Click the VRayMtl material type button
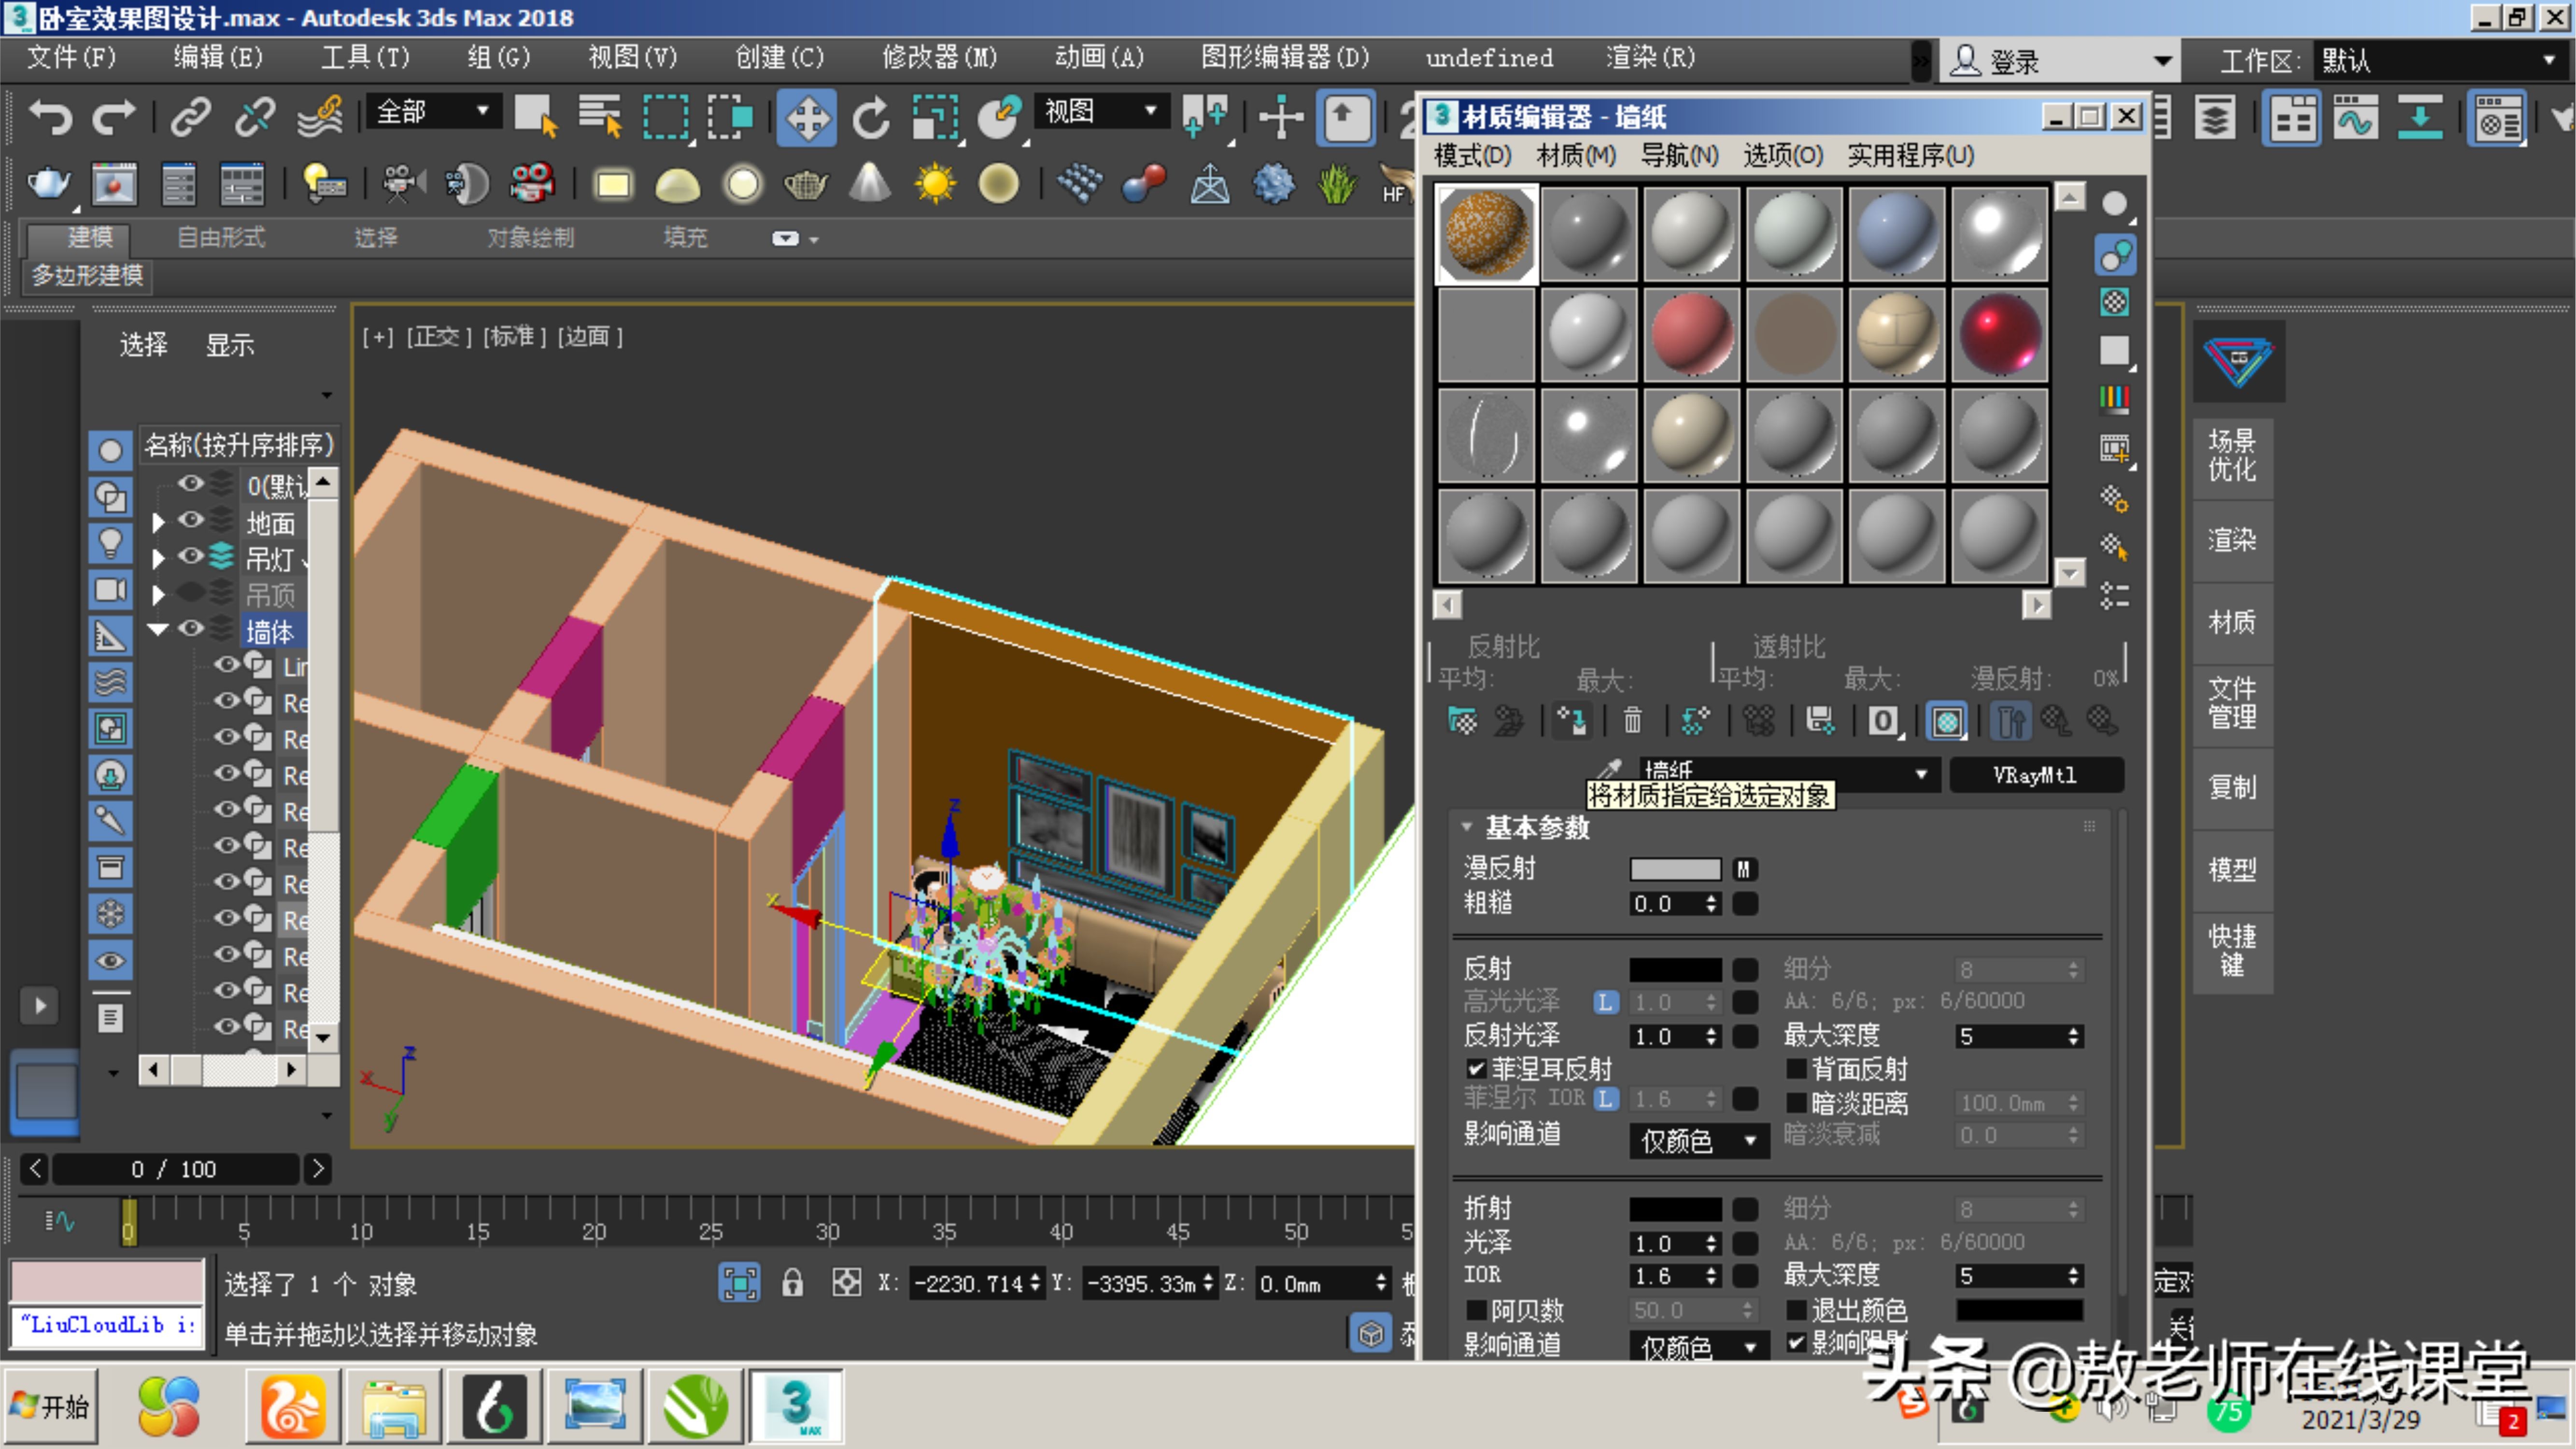This screenshot has width=2576, height=1449. tap(2036, 775)
